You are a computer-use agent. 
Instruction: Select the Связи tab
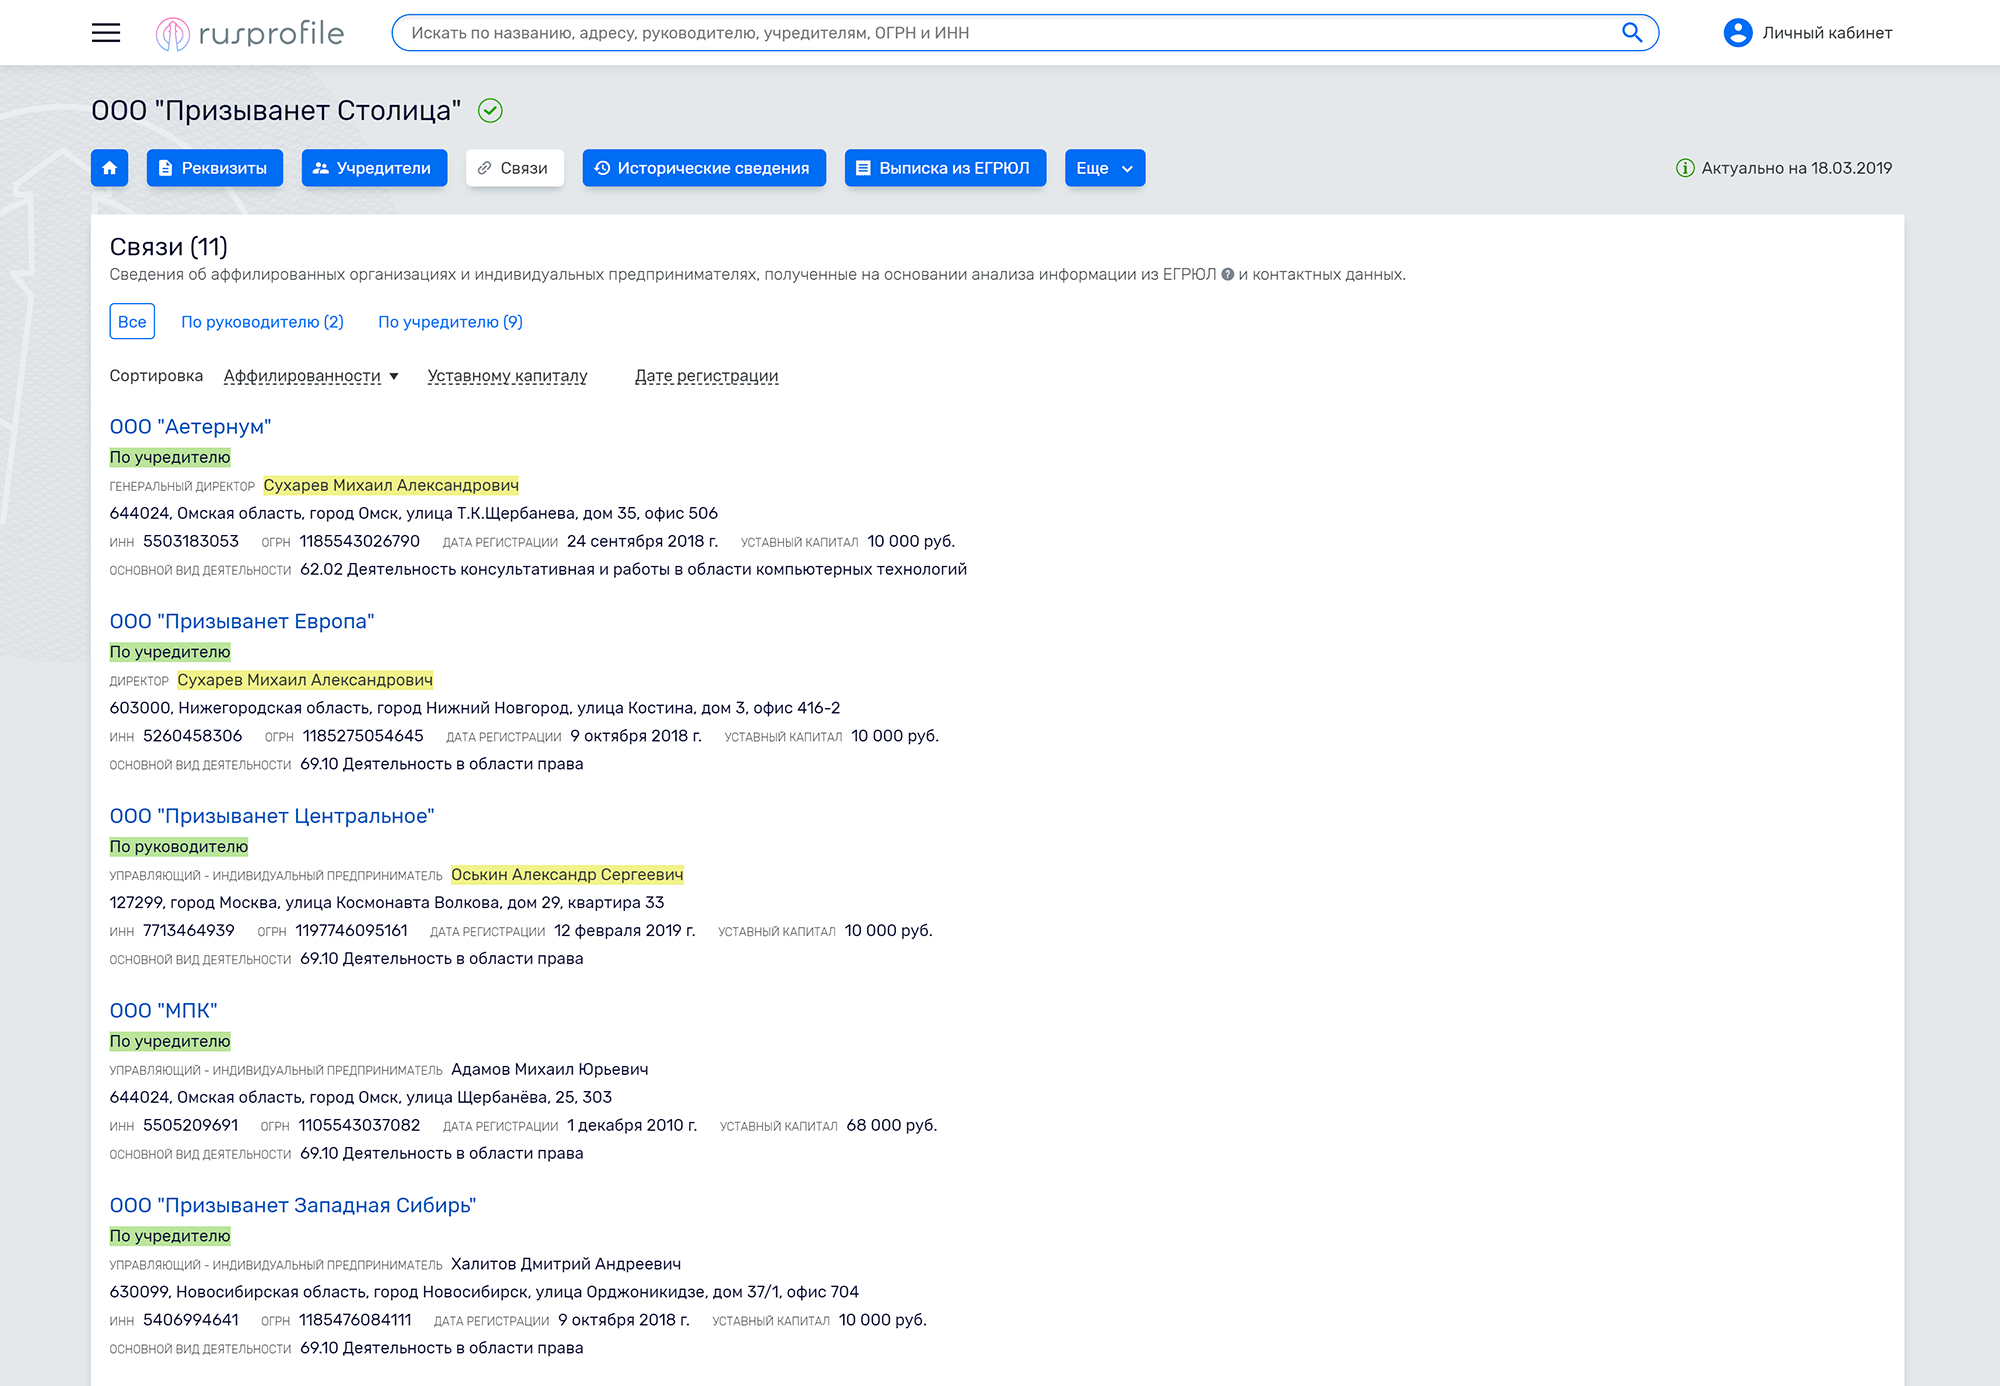[515, 168]
